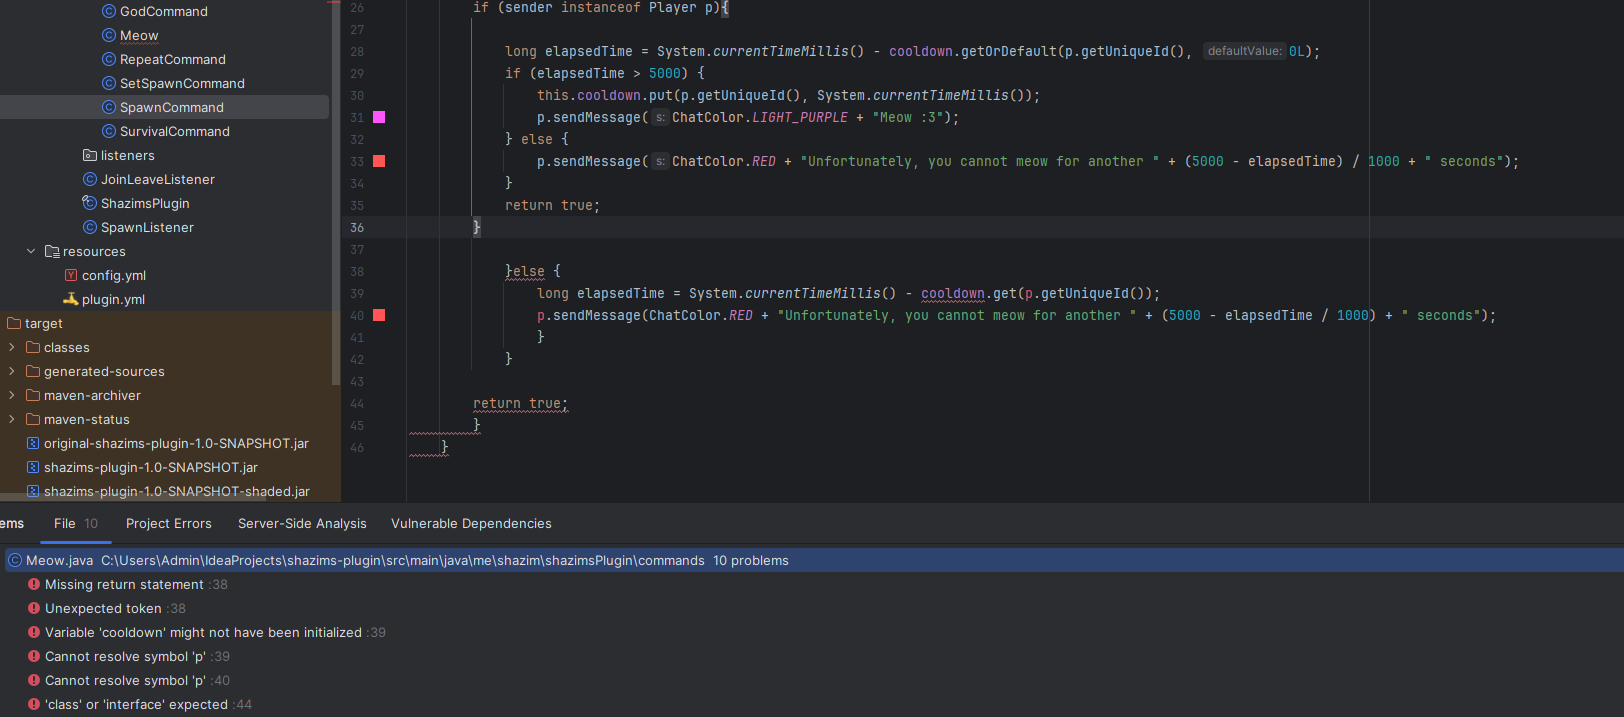Place cursor on 'return true;' at line 44

tap(520, 403)
